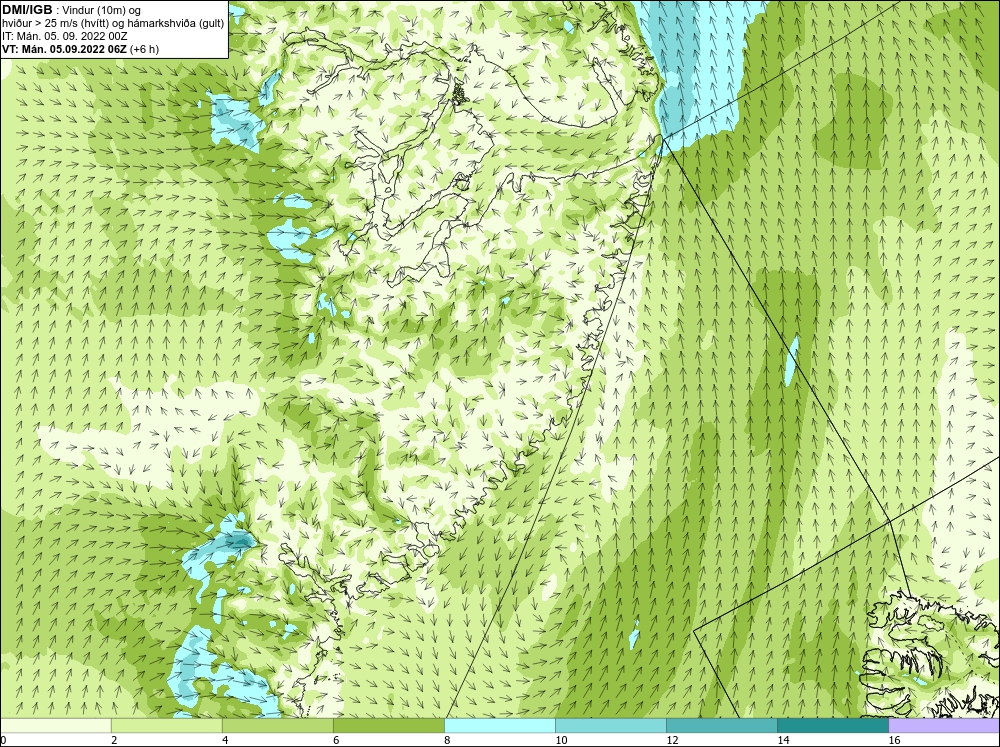
Task: Click the 8–10 m/s light cyan legend swatch
Action: point(499,726)
